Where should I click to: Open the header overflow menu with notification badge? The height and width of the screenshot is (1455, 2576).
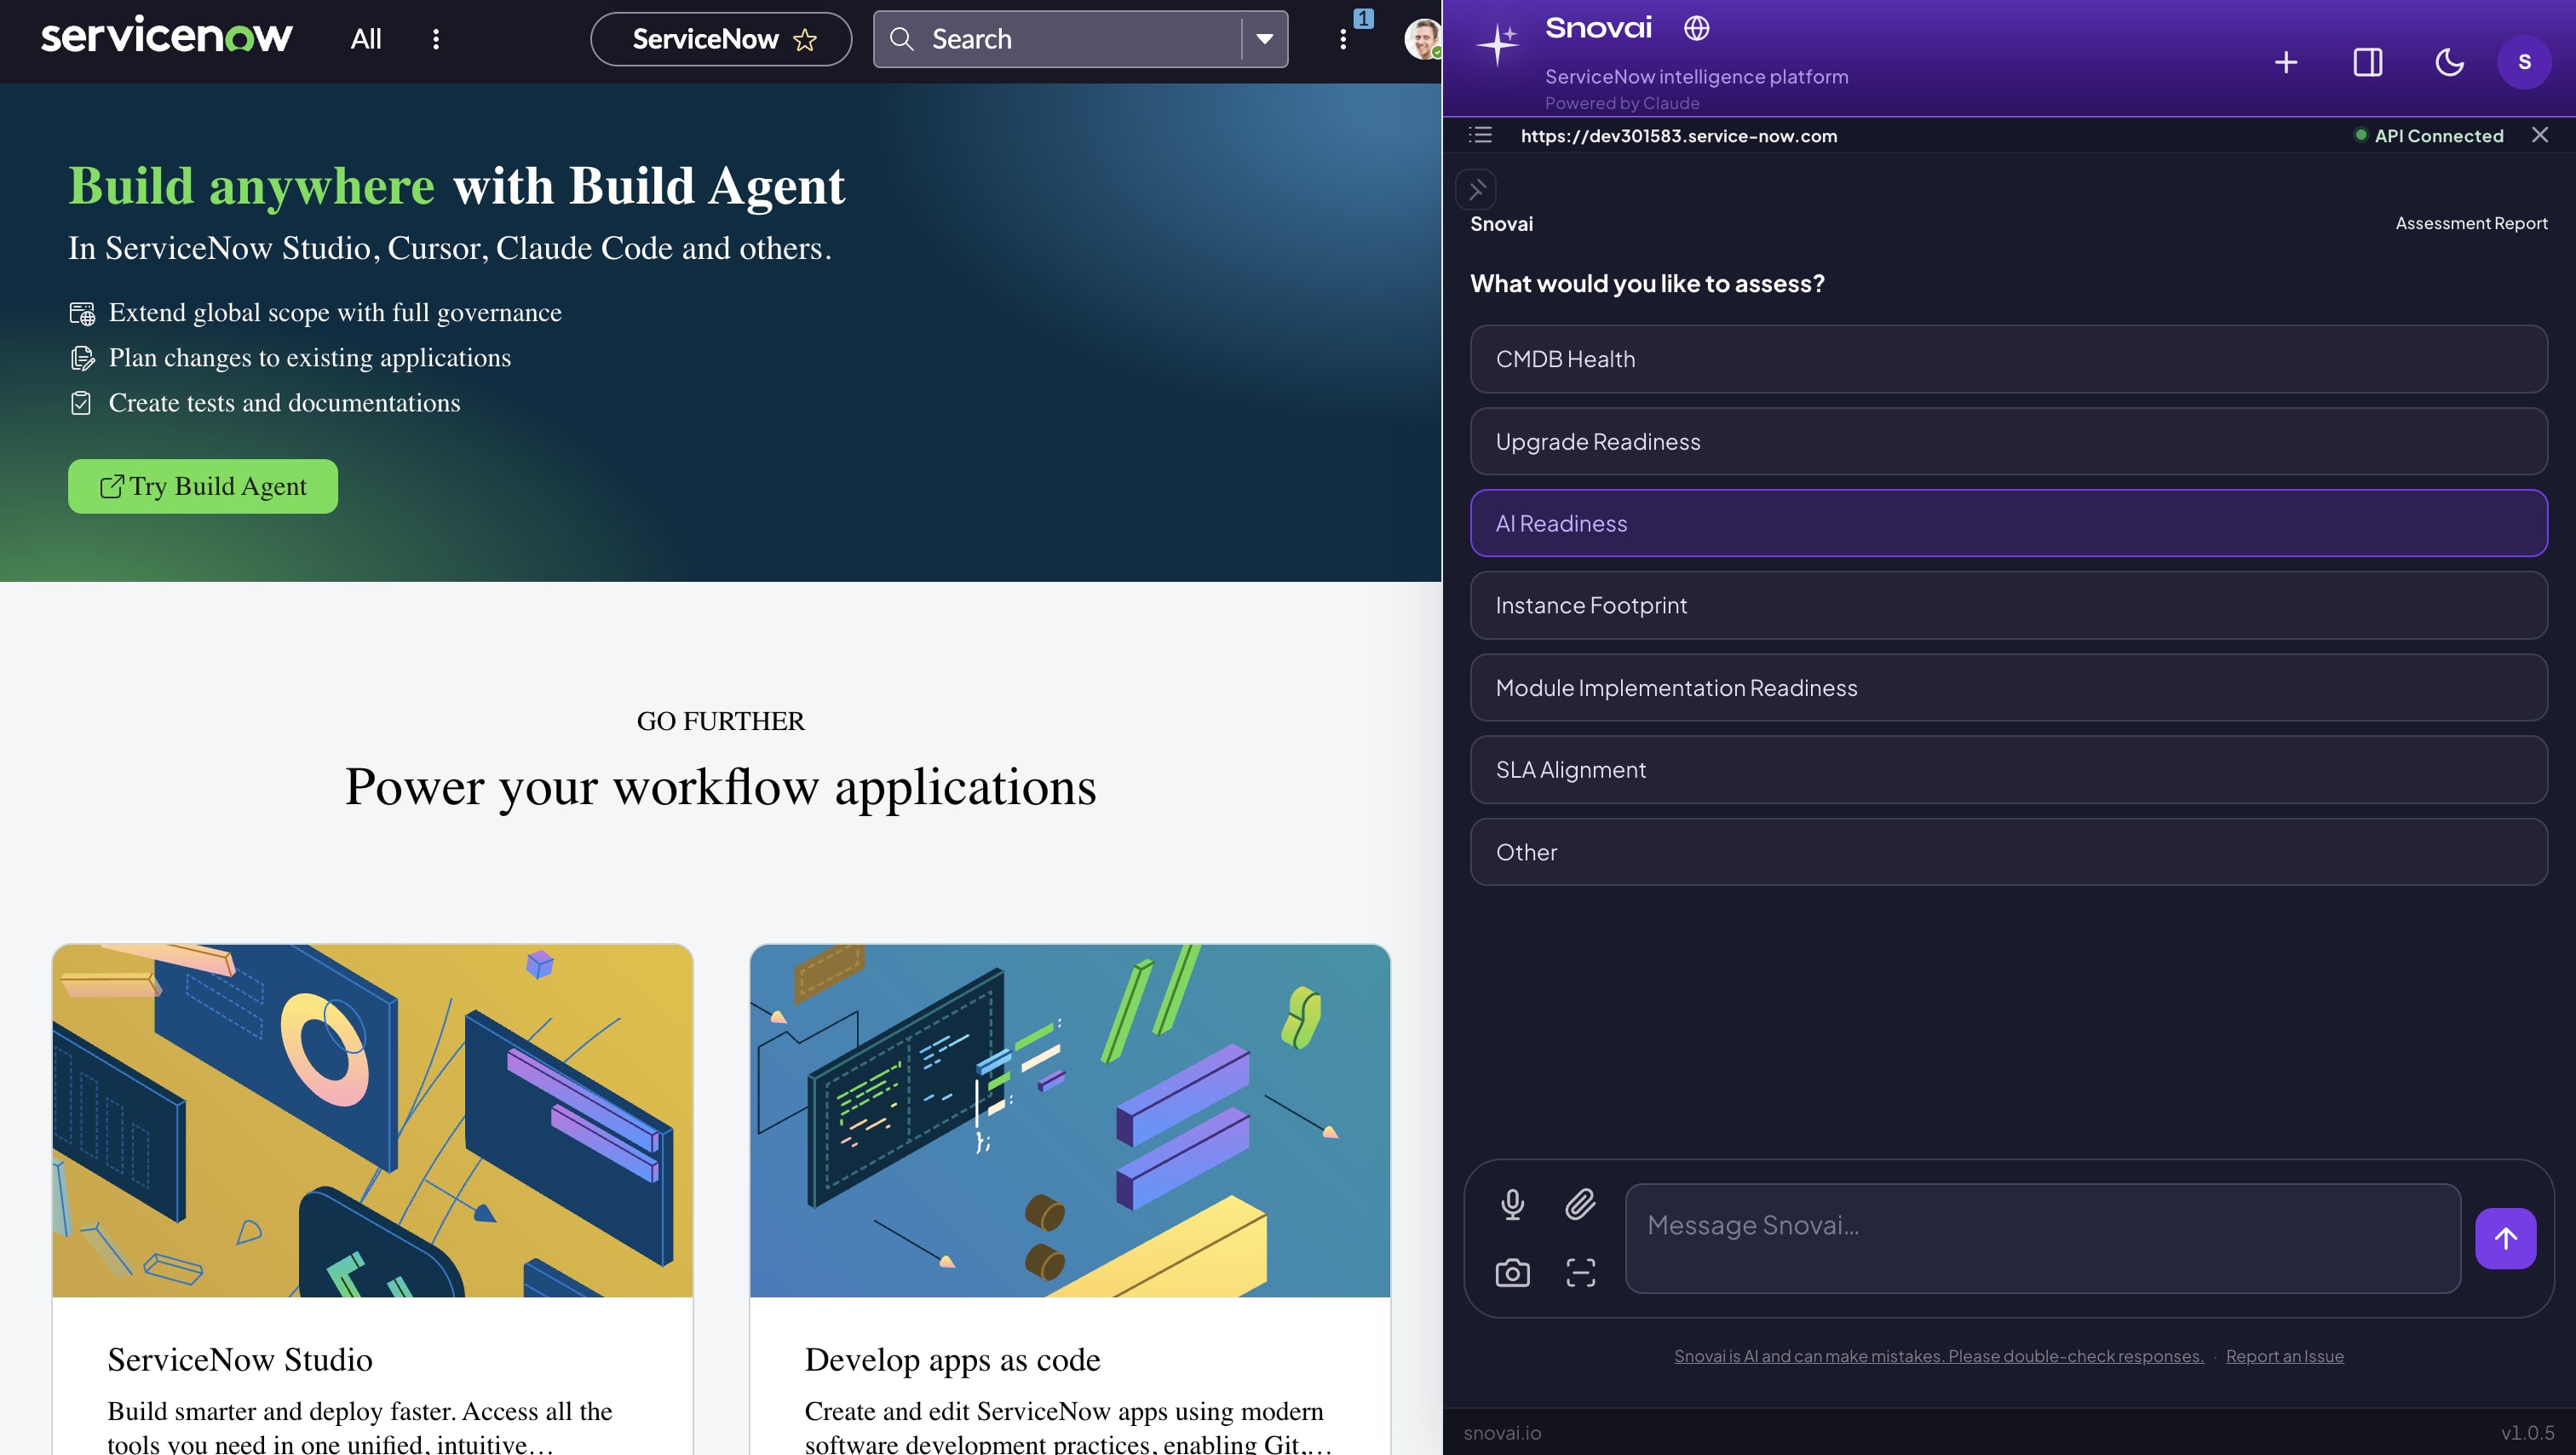(1343, 39)
